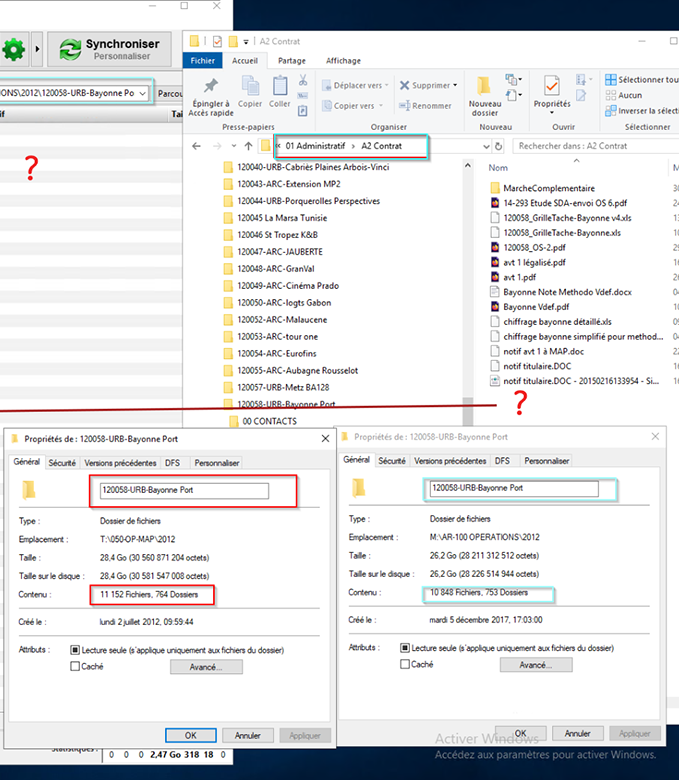The height and width of the screenshot is (780, 679).
Task: Click the folder name field in left dialog
Action: [184, 490]
